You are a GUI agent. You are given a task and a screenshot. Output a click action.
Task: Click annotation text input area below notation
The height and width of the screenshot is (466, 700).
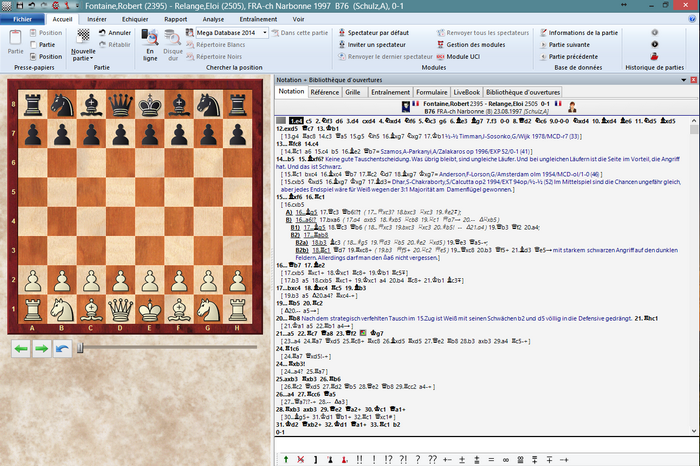tap(487, 444)
